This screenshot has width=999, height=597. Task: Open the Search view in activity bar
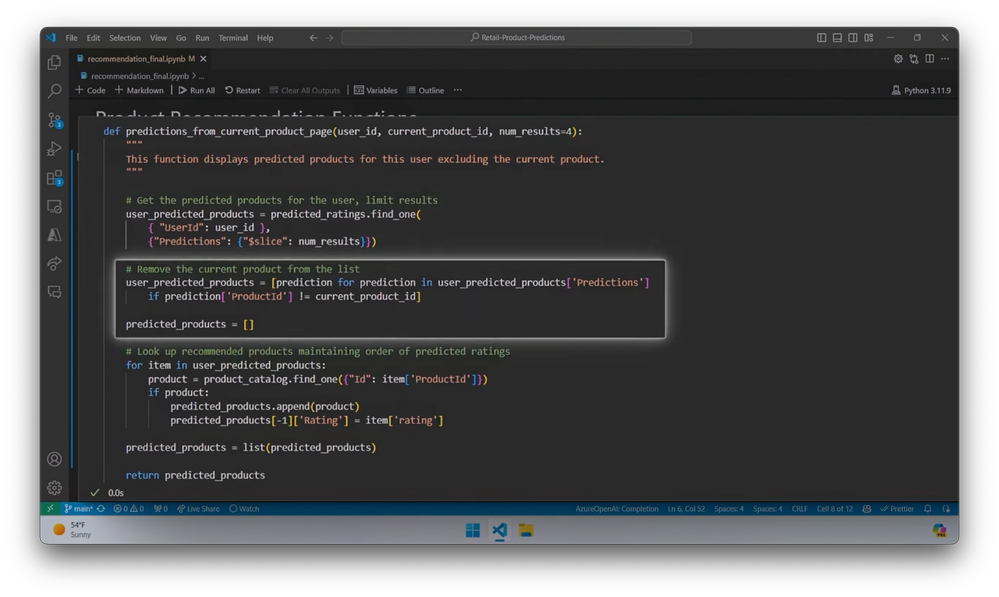(54, 90)
